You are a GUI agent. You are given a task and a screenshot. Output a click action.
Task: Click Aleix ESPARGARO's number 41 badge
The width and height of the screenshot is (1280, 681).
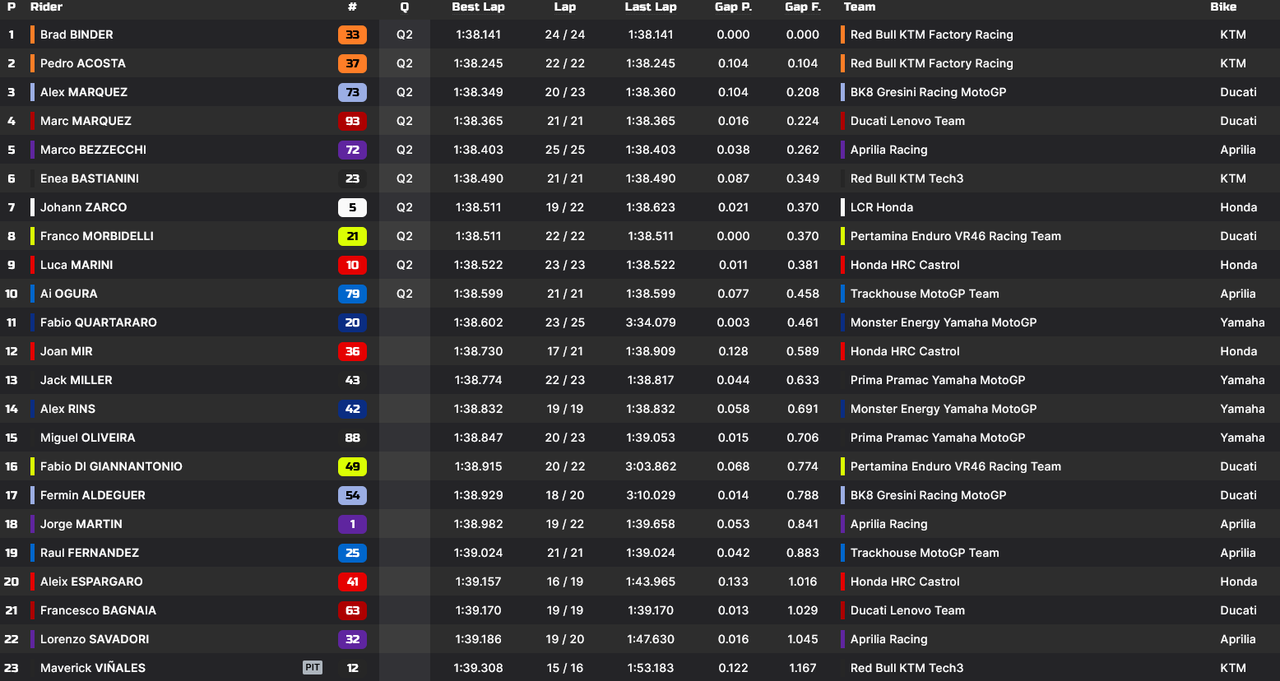(x=352, y=582)
